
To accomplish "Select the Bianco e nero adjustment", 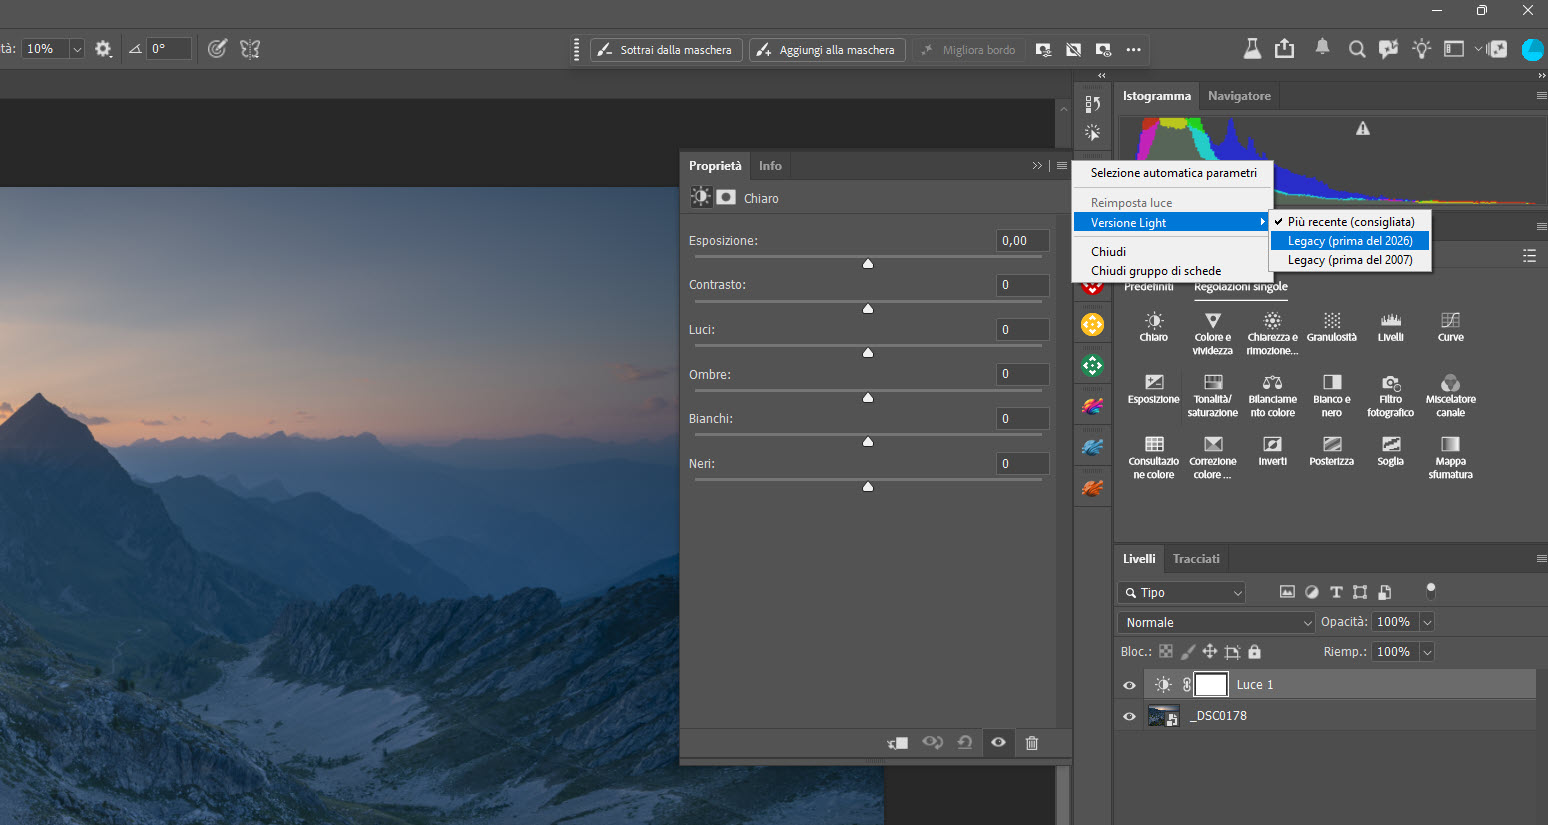I will (1331, 395).
